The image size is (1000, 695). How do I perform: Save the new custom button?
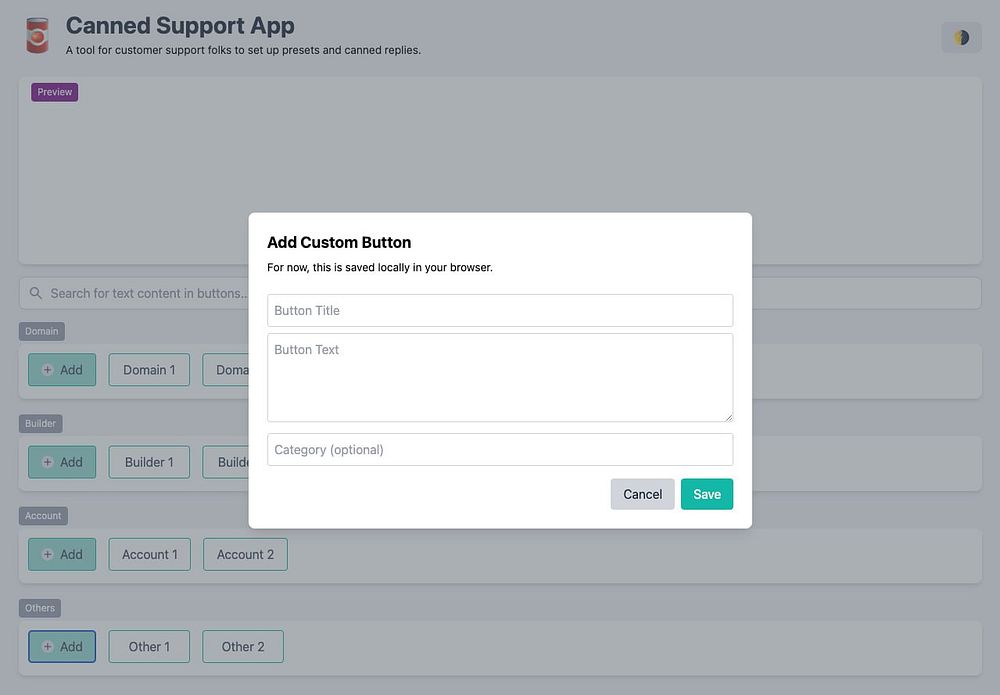tap(707, 494)
